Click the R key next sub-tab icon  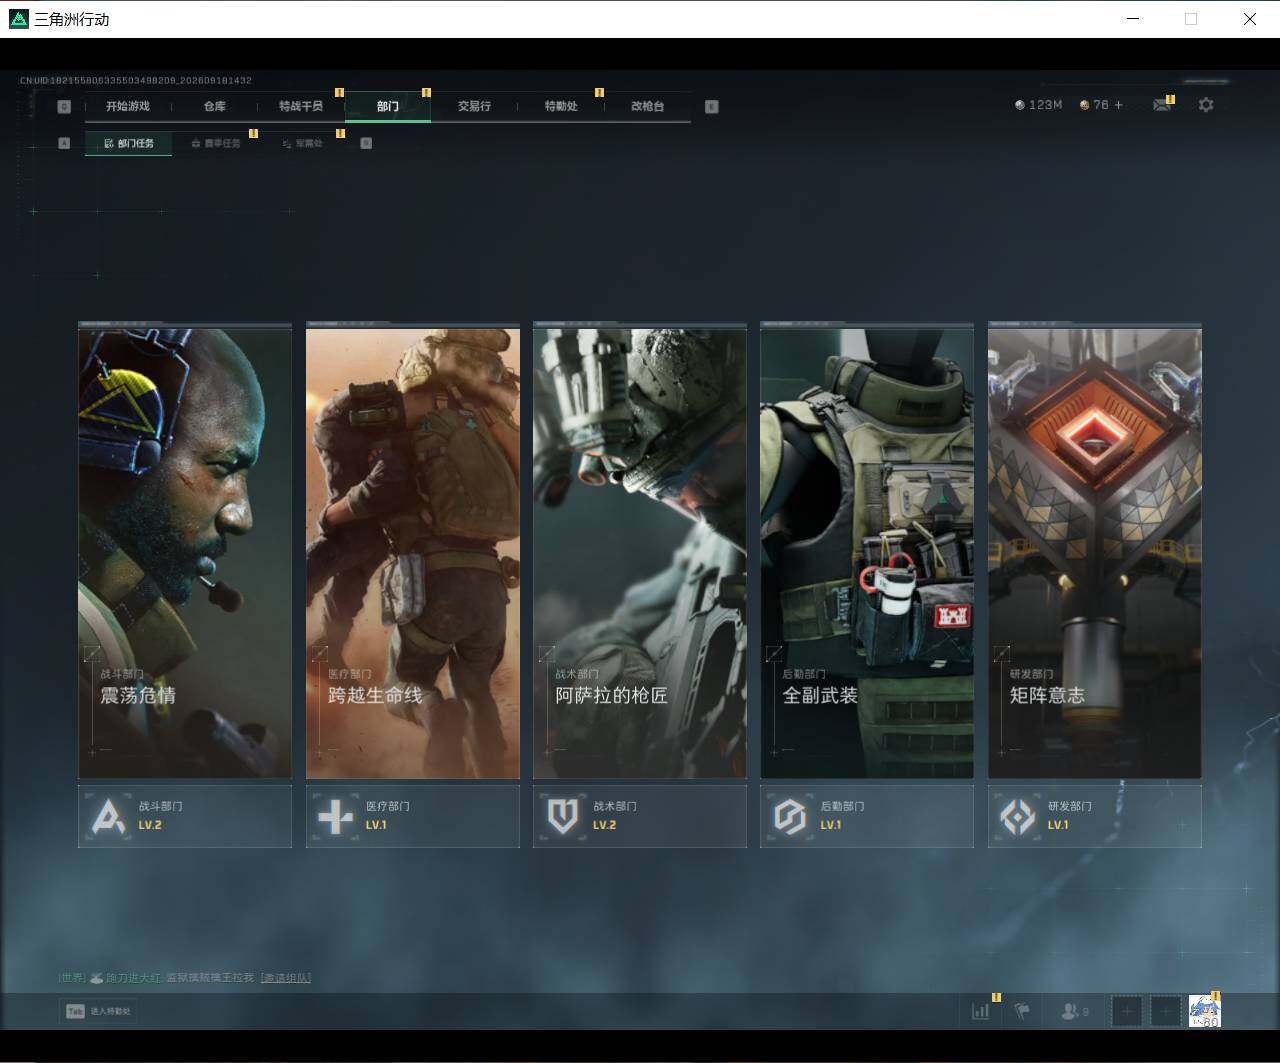366,143
